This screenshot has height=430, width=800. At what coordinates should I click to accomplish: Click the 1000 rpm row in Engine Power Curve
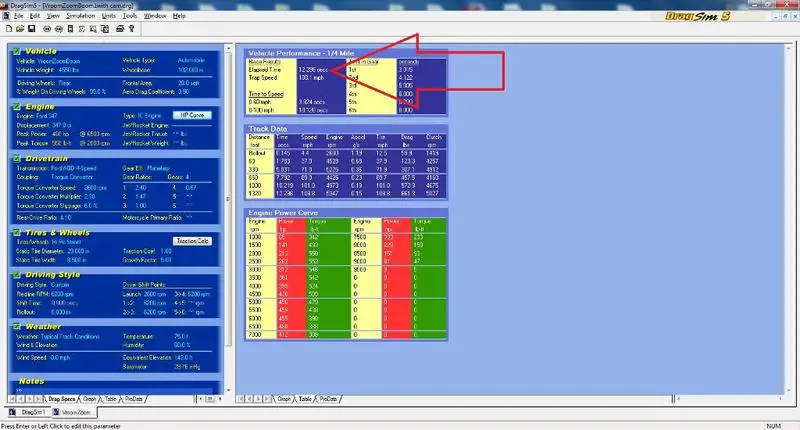[x=346, y=237]
